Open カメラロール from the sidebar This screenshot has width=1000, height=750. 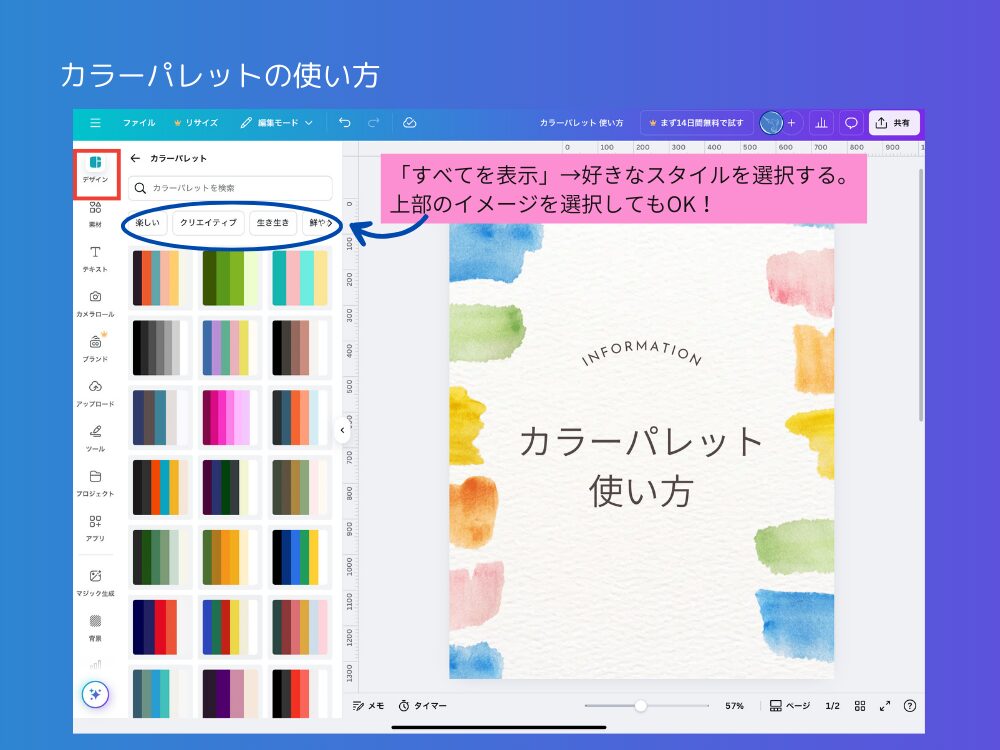(x=95, y=305)
